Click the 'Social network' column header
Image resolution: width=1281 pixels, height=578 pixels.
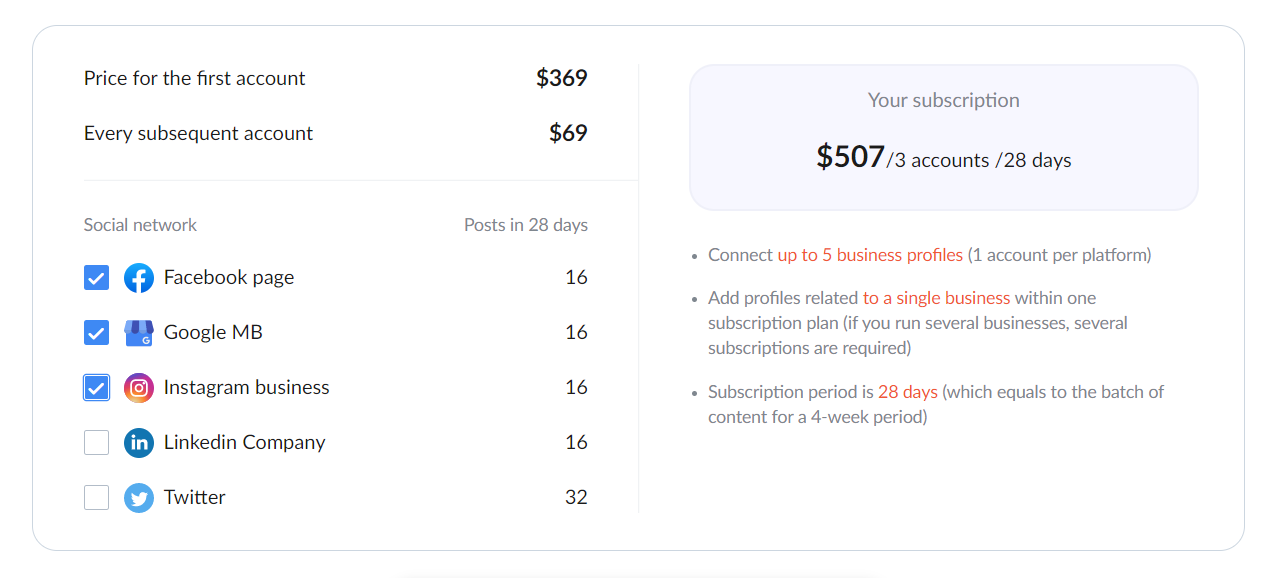click(140, 225)
